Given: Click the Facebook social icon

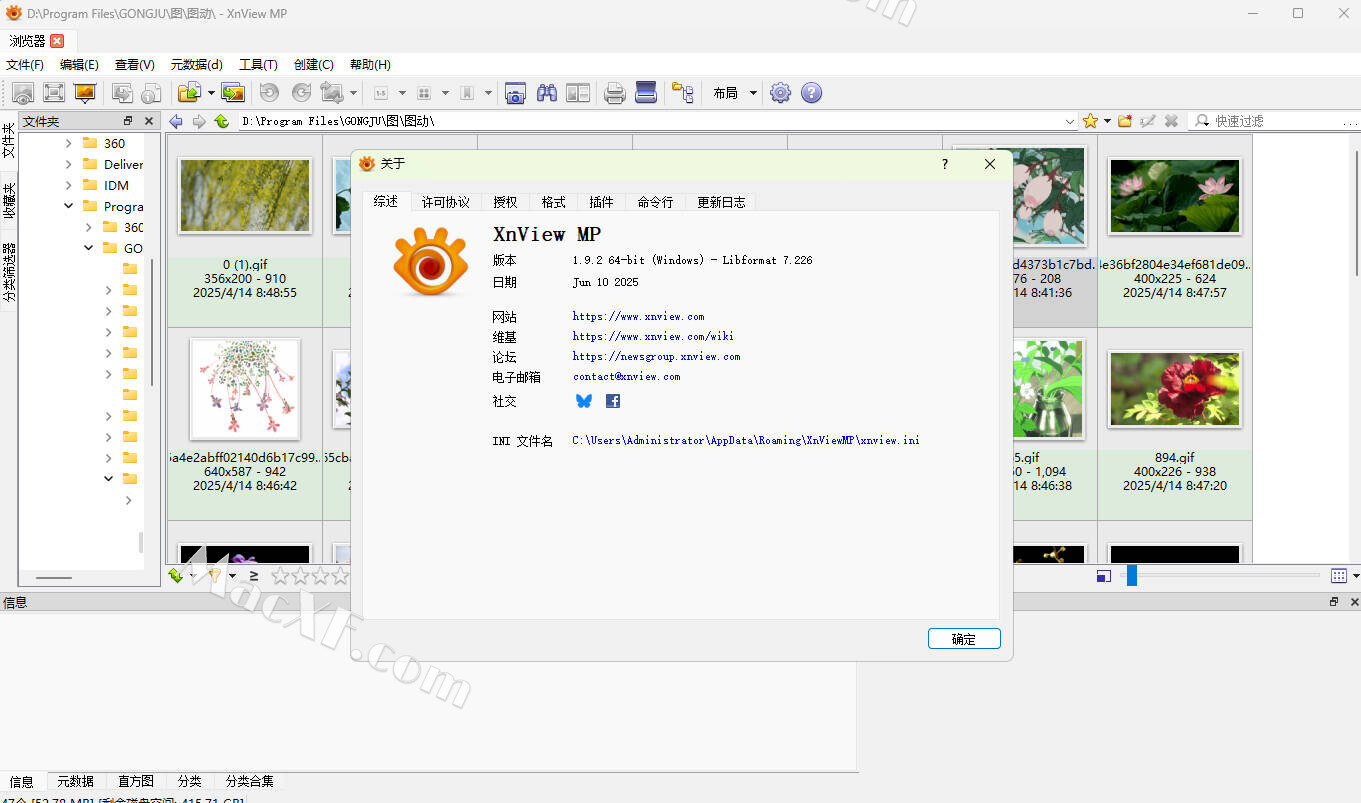Looking at the screenshot, I should pyautogui.click(x=613, y=400).
